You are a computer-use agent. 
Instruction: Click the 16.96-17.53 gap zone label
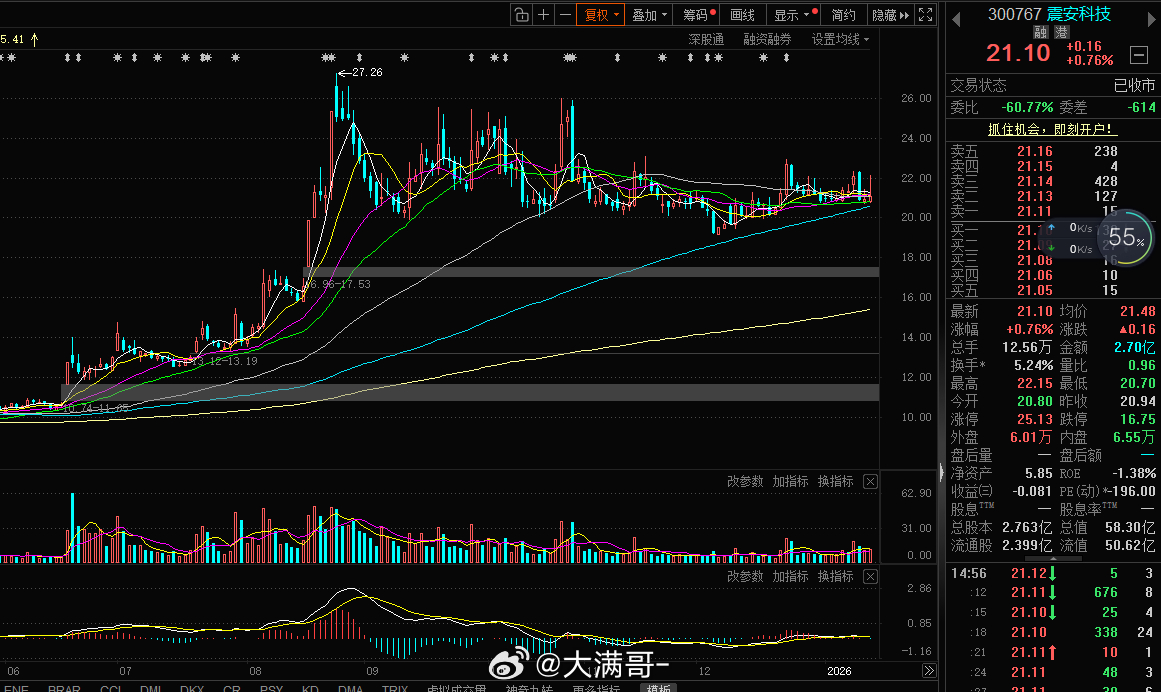338,284
